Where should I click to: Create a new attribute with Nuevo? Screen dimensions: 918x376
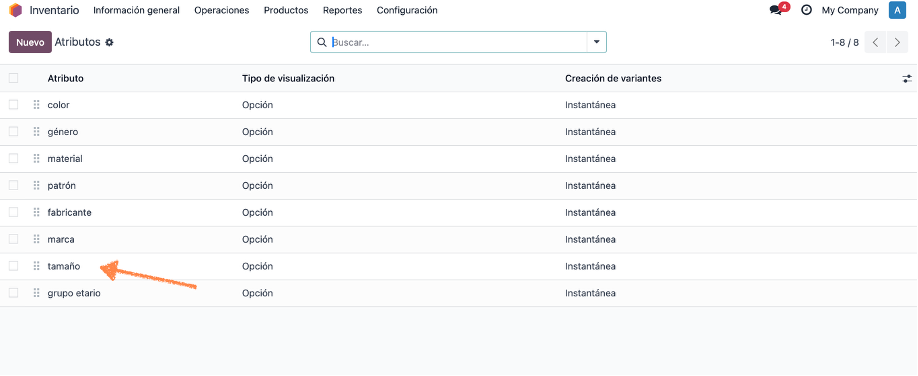point(30,42)
